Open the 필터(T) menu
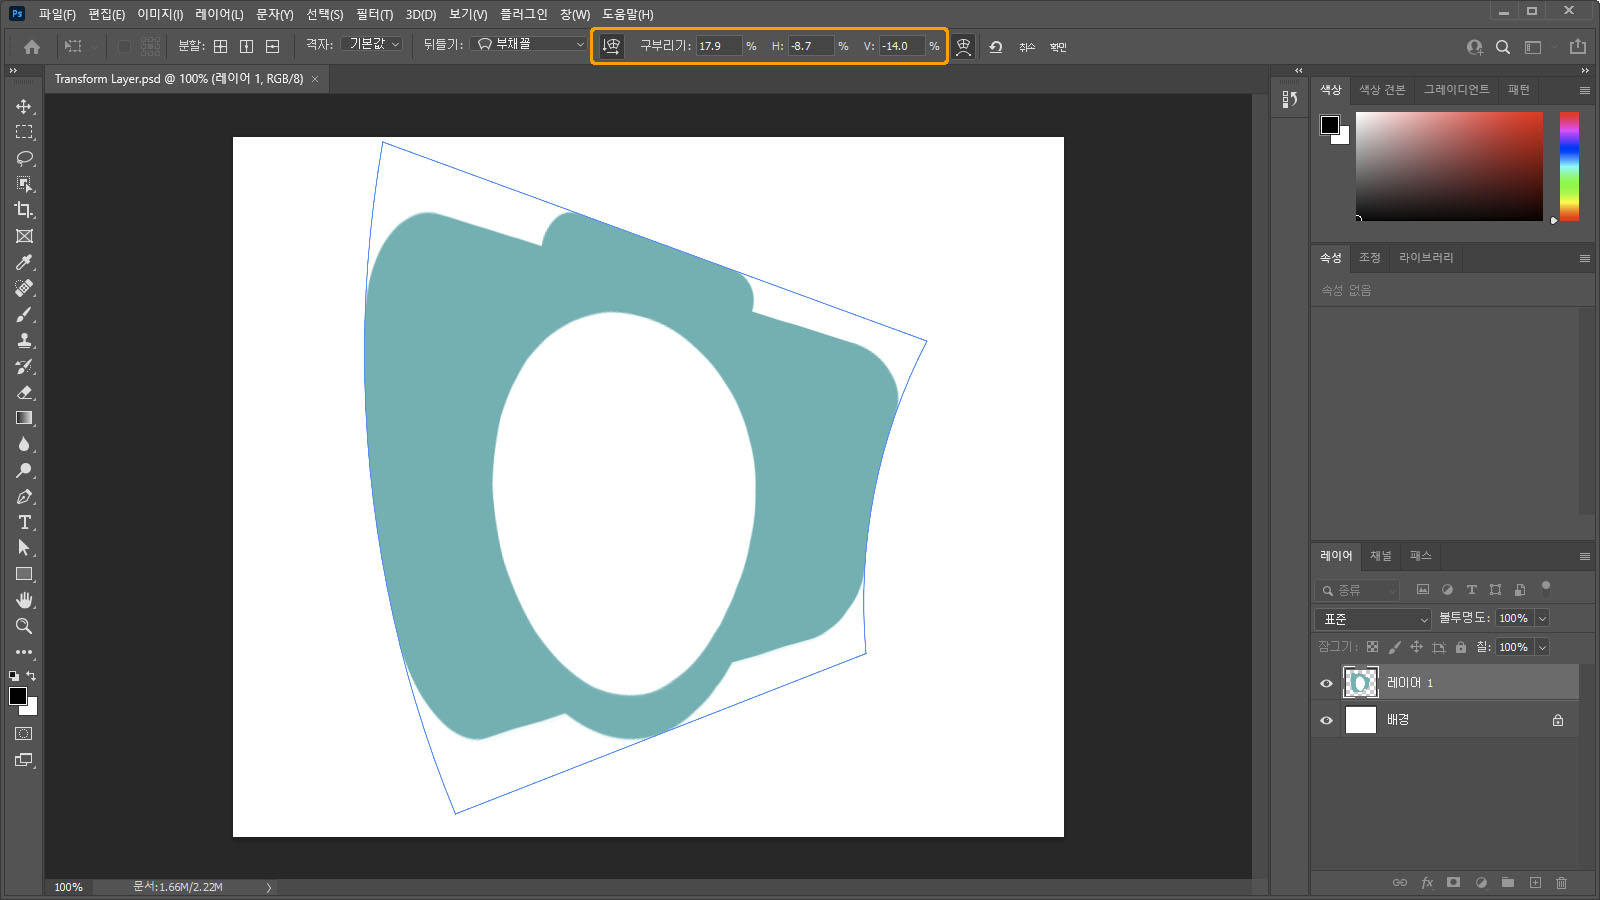The width and height of the screenshot is (1600, 900). pyautogui.click(x=374, y=14)
